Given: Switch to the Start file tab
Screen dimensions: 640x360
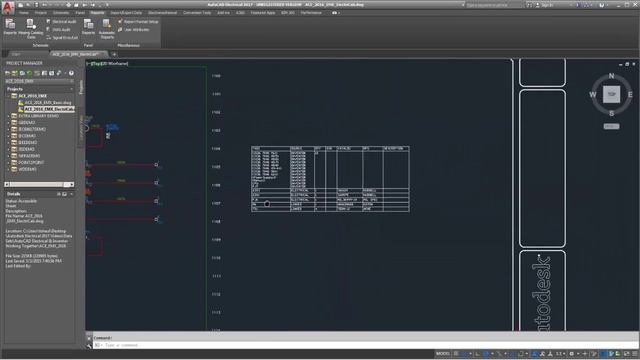Looking at the screenshot, I should tap(16, 54).
